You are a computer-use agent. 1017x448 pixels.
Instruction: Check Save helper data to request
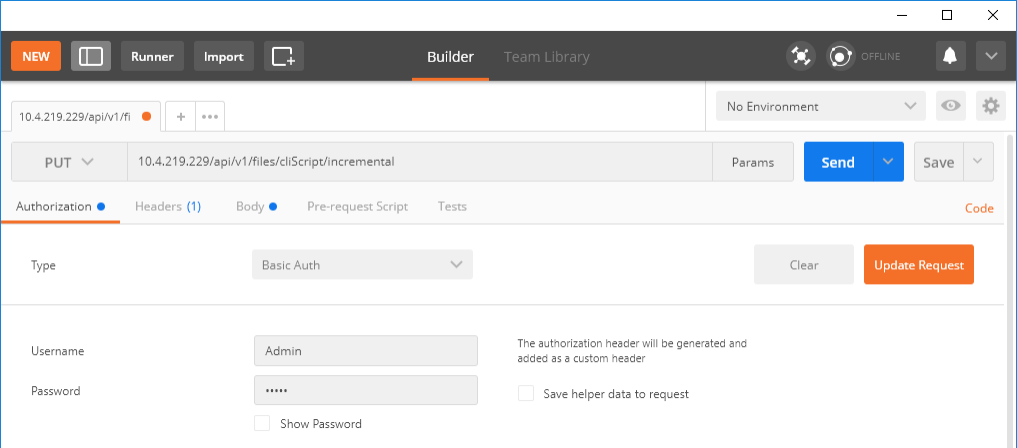(x=526, y=393)
